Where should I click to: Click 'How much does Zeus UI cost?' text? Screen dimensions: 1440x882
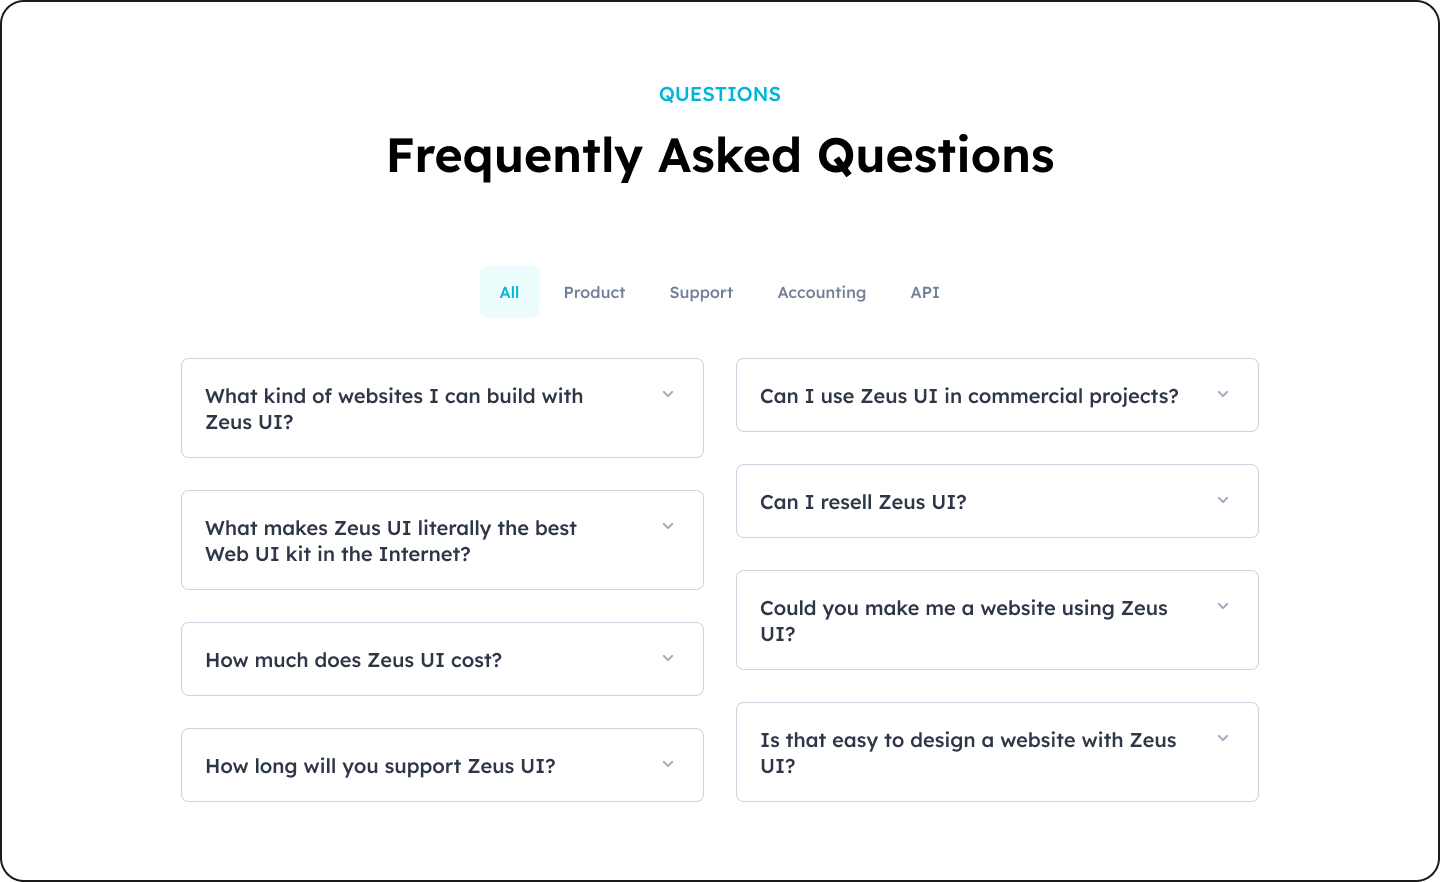point(354,660)
